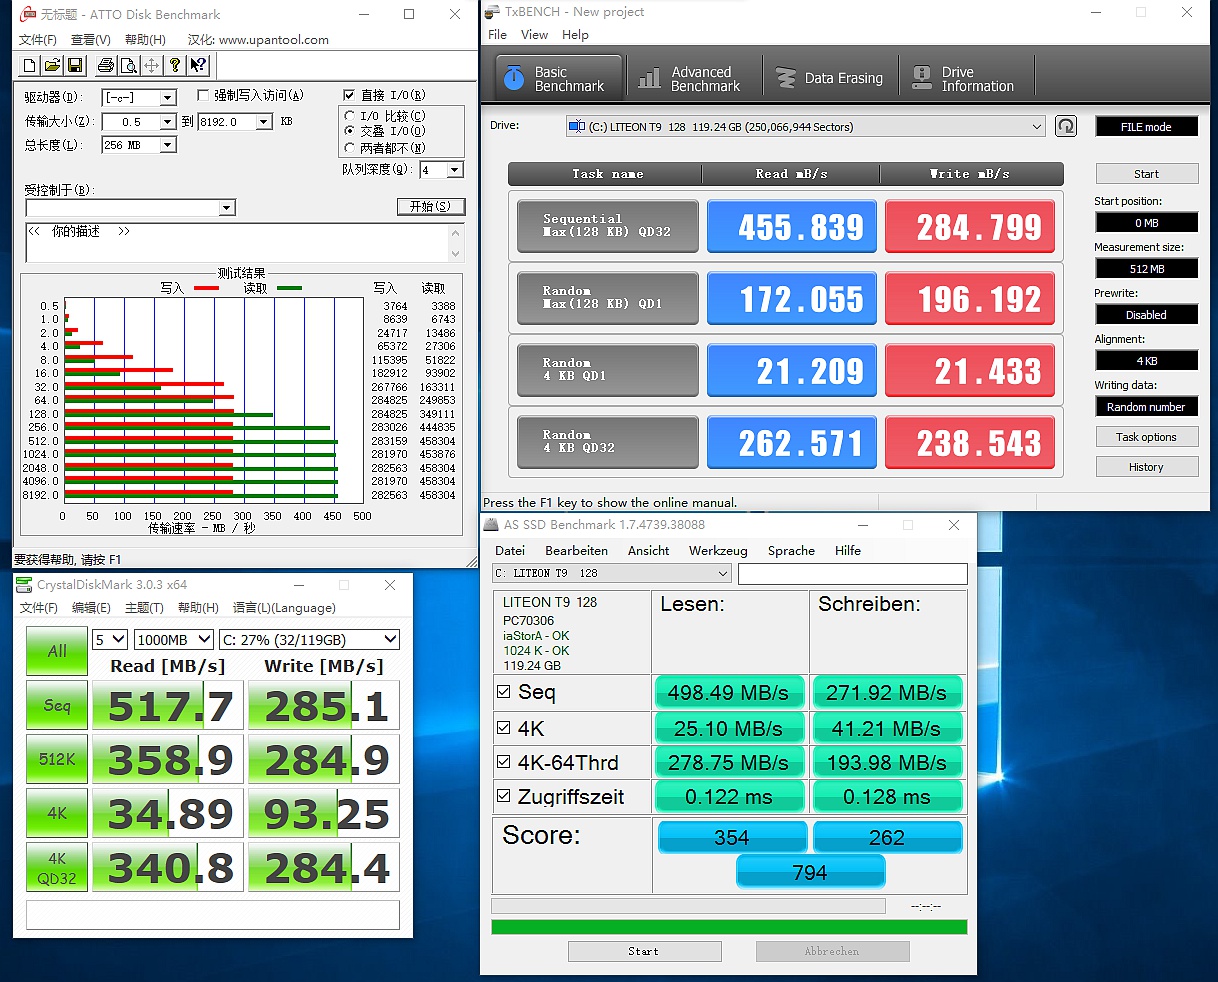The width and height of the screenshot is (1218, 982).
Task: Click the Save floppy disk icon in ATTO
Action: click(75, 66)
